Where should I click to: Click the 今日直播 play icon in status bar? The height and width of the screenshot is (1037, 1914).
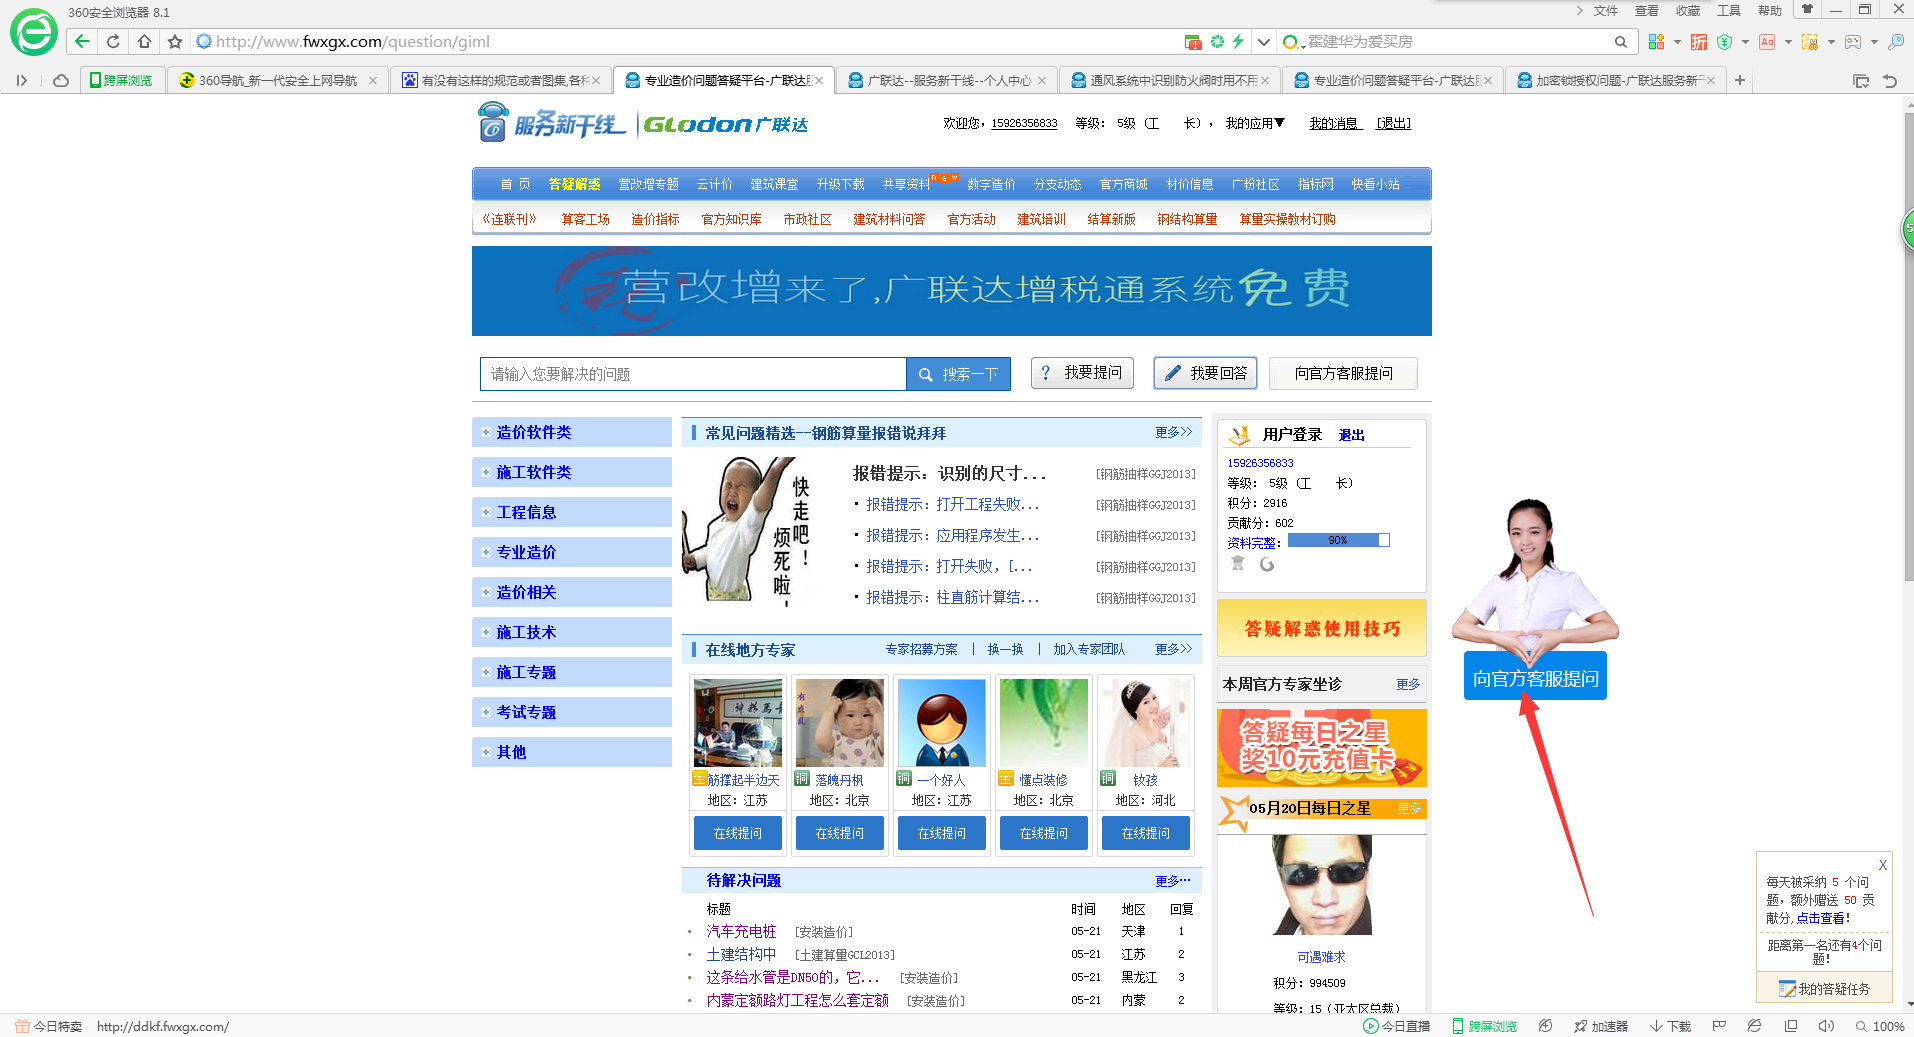click(x=1371, y=1026)
